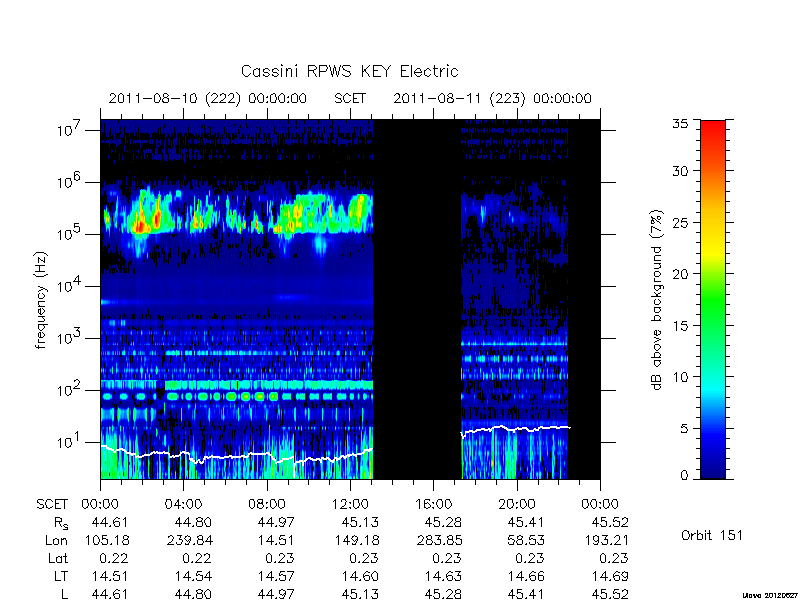Click the "dB above background (7%)" color bar label
The image size is (800, 600).
(657, 300)
